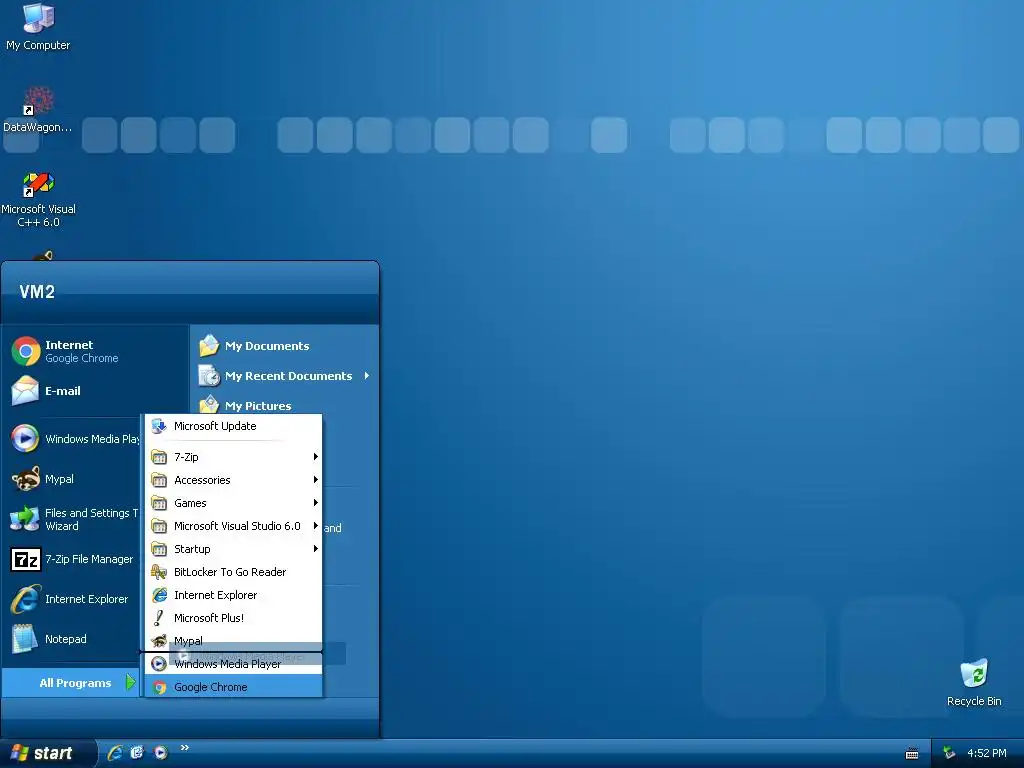Click the 4:52 PM clock

[987, 753]
